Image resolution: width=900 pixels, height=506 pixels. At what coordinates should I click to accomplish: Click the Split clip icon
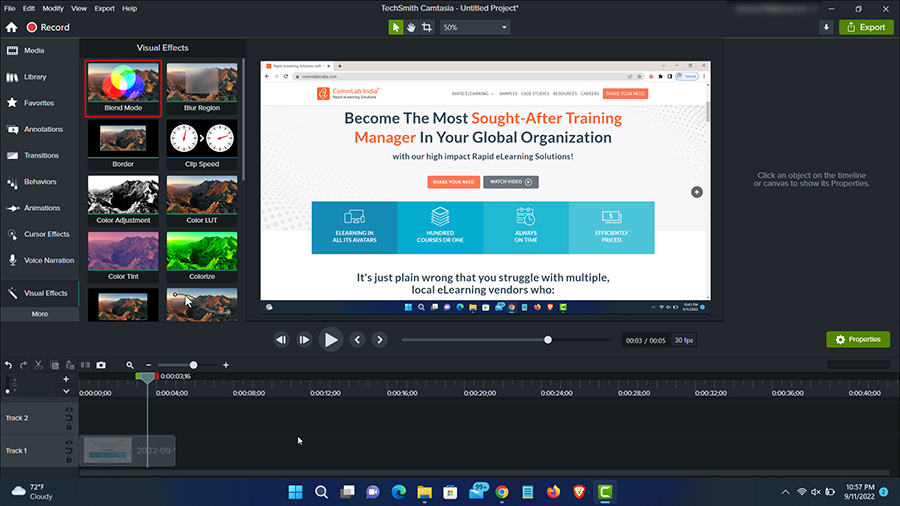coord(86,365)
